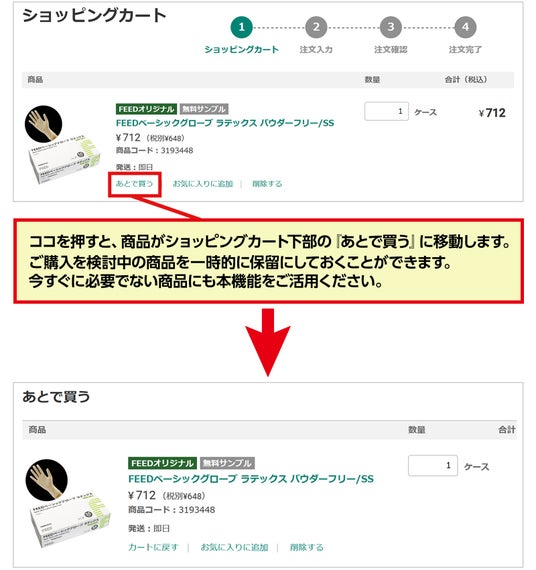Focus quantity field in shopping cart
Viewport: 536px width, 570px height.
387,111
